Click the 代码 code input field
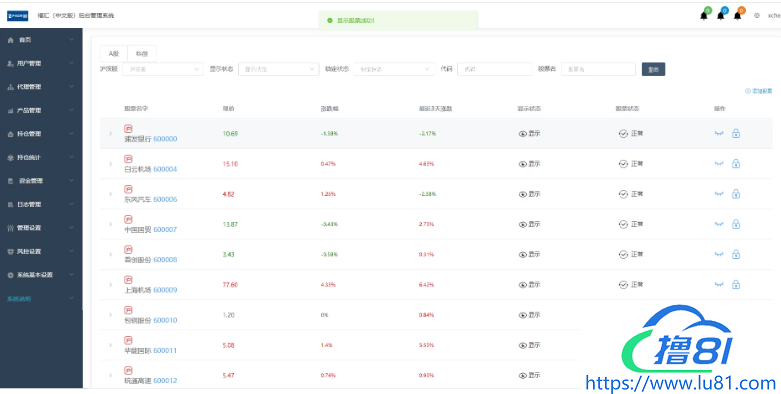Image resolution: width=781 pixels, height=394 pixels. 495,69
